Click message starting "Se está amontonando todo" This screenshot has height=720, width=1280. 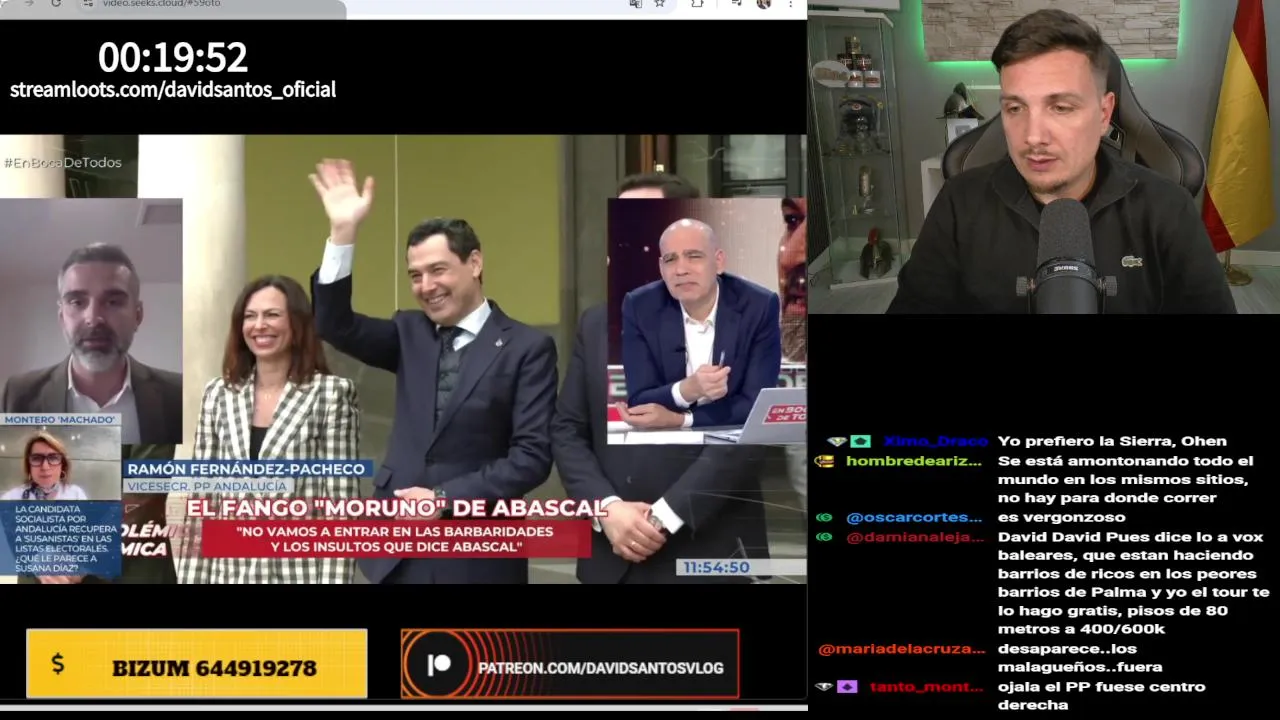[1125, 479]
